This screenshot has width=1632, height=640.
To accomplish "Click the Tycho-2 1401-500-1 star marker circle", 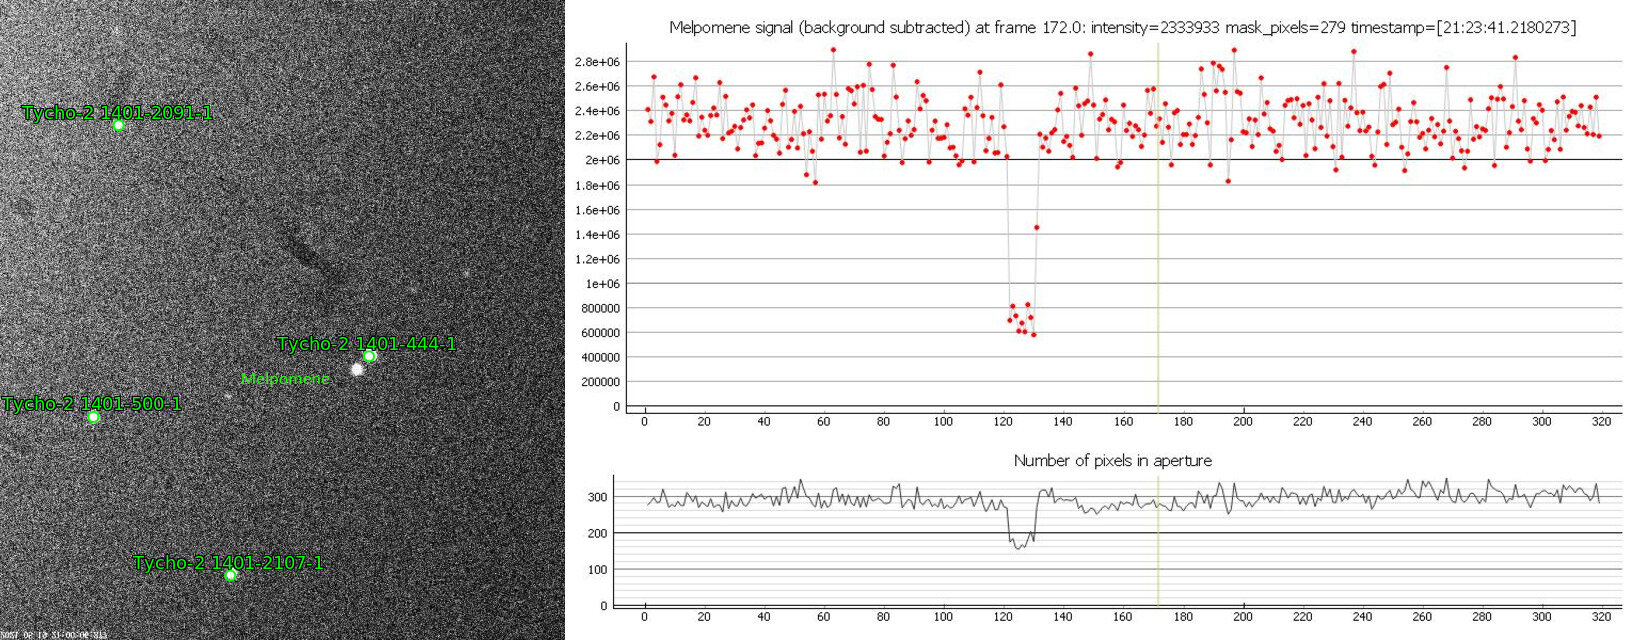I will (x=93, y=417).
